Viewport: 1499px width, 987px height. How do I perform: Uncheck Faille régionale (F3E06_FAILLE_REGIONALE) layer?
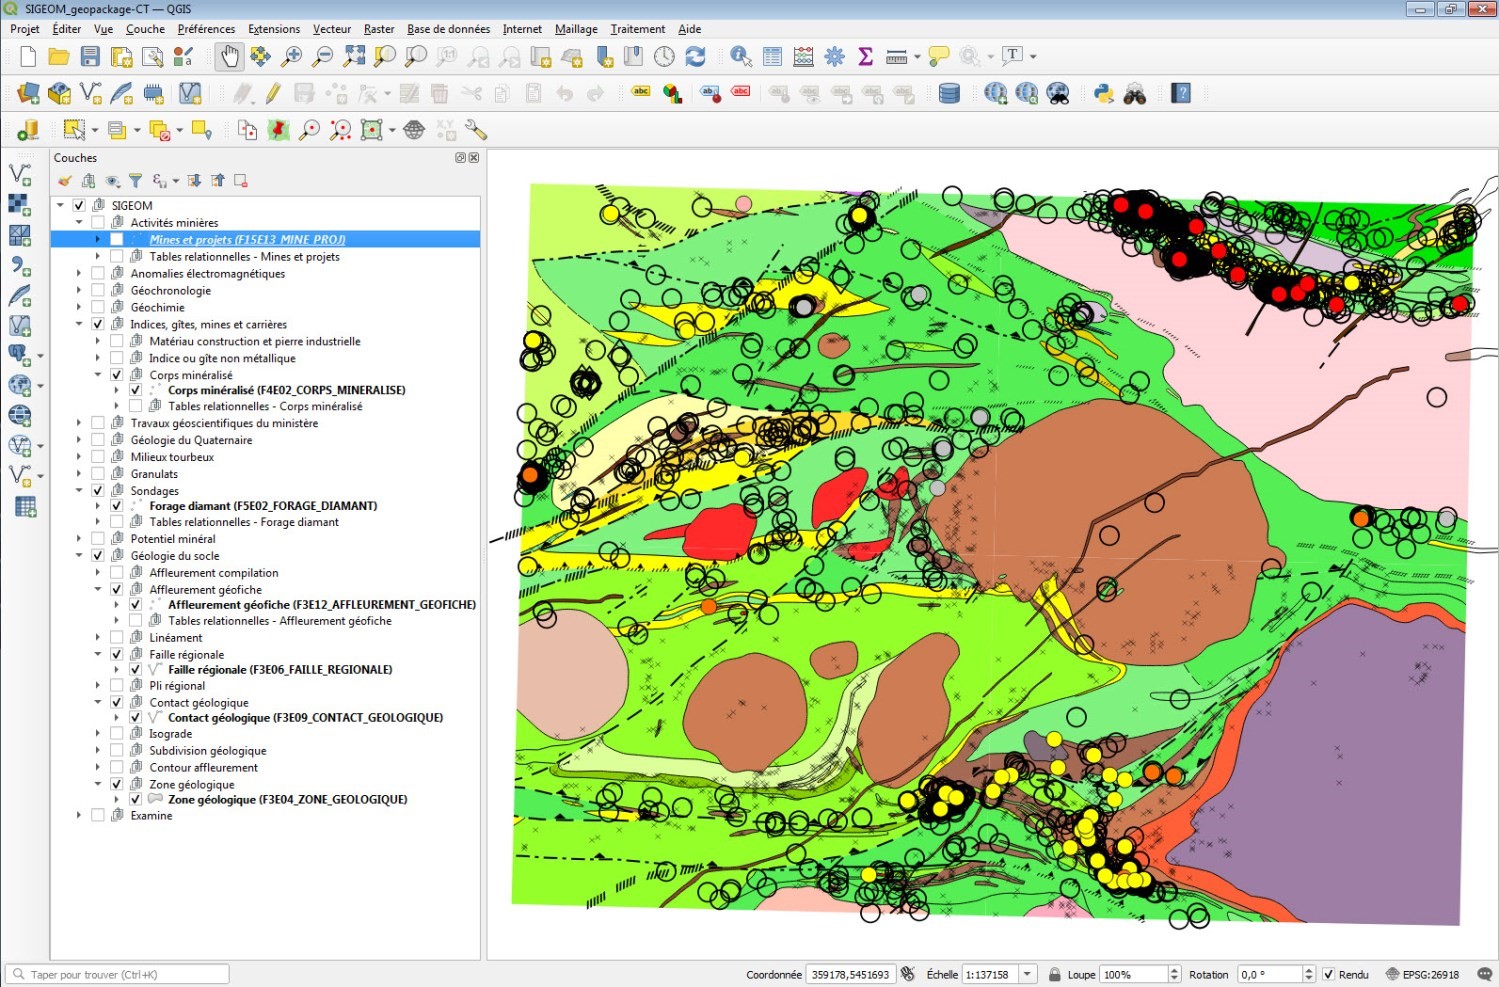[136, 669]
